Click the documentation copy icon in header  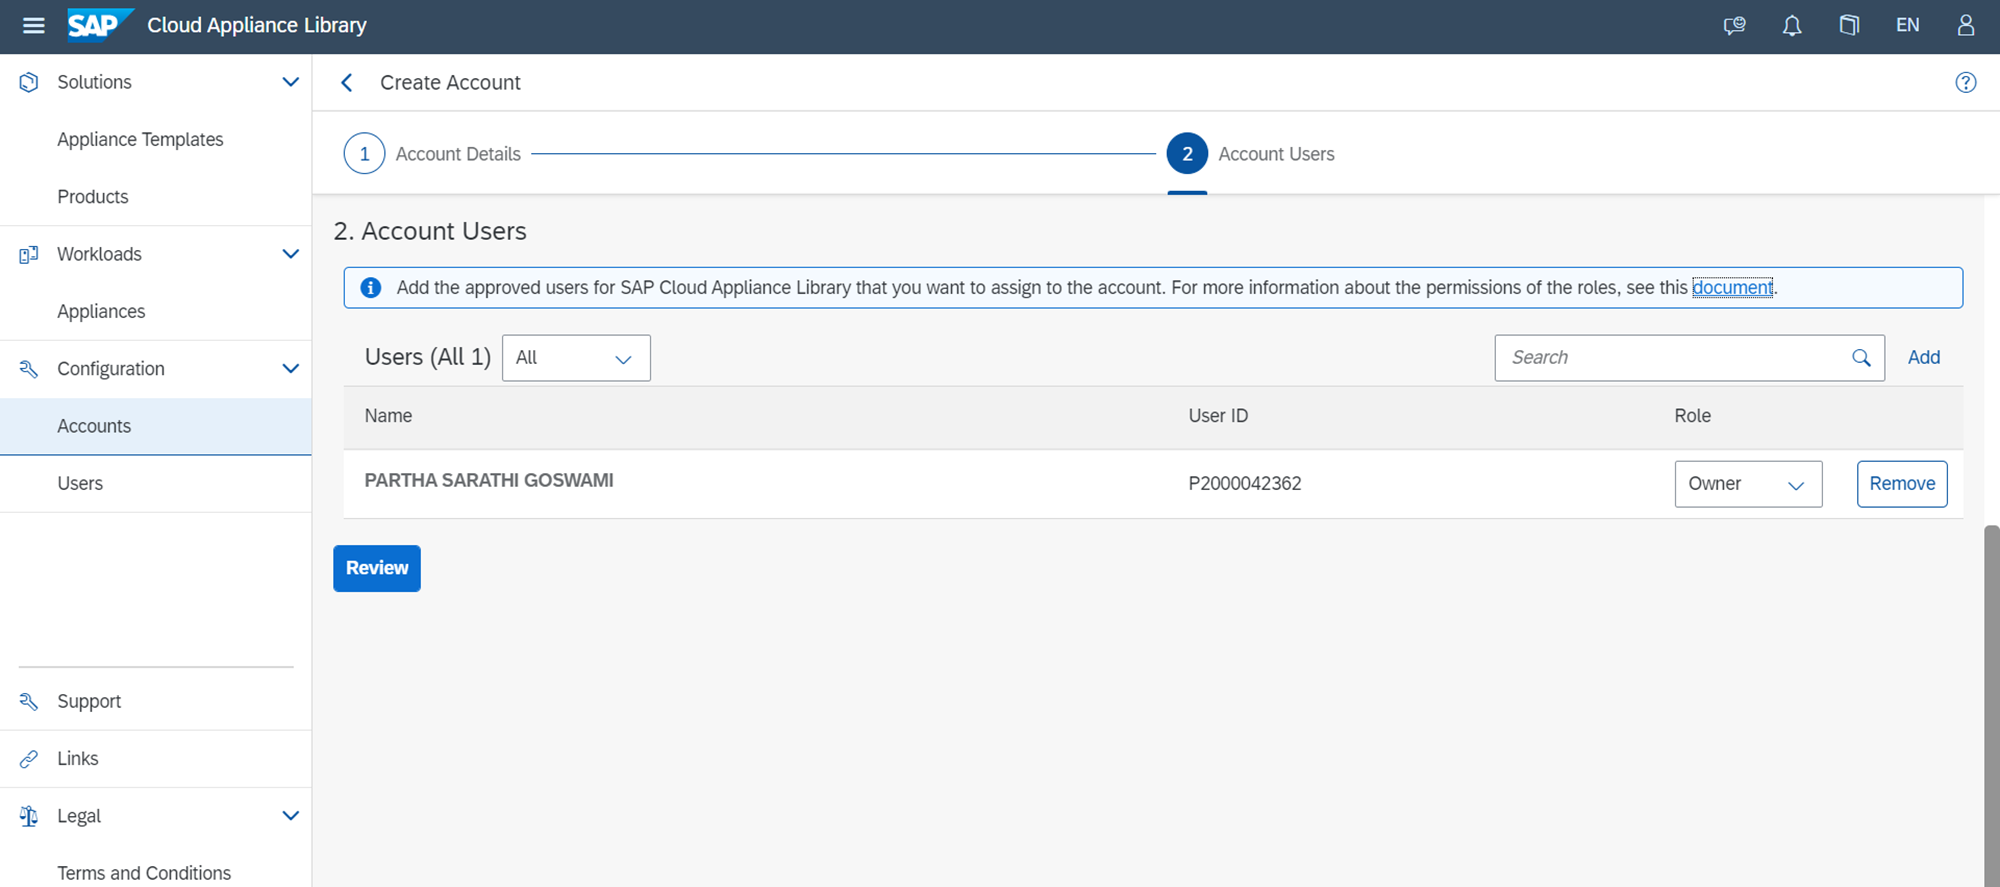pyautogui.click(x=1849, y=26)
